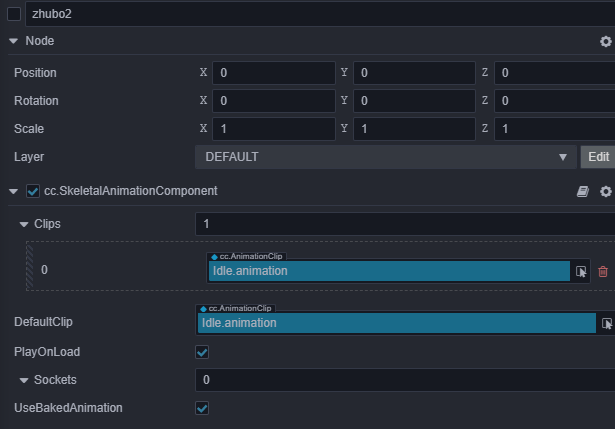Click the Position X input field
615x429 pixels.
[273, 73]
